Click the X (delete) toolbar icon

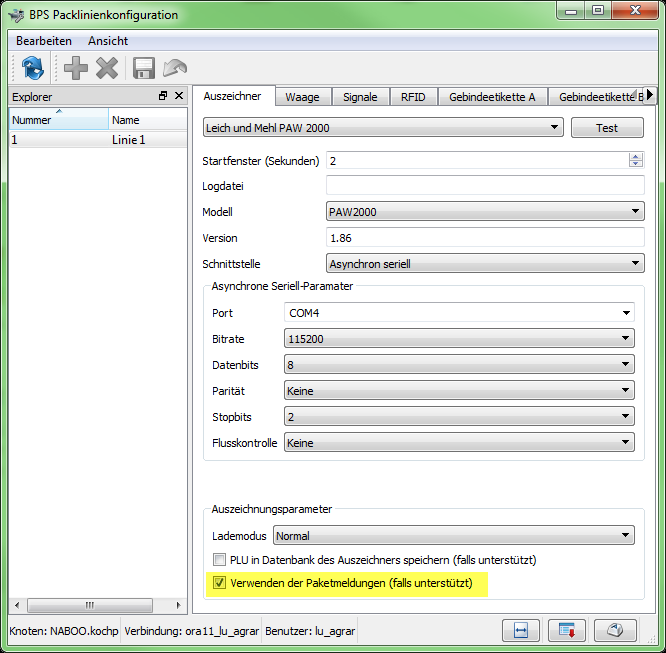(107, 68)
